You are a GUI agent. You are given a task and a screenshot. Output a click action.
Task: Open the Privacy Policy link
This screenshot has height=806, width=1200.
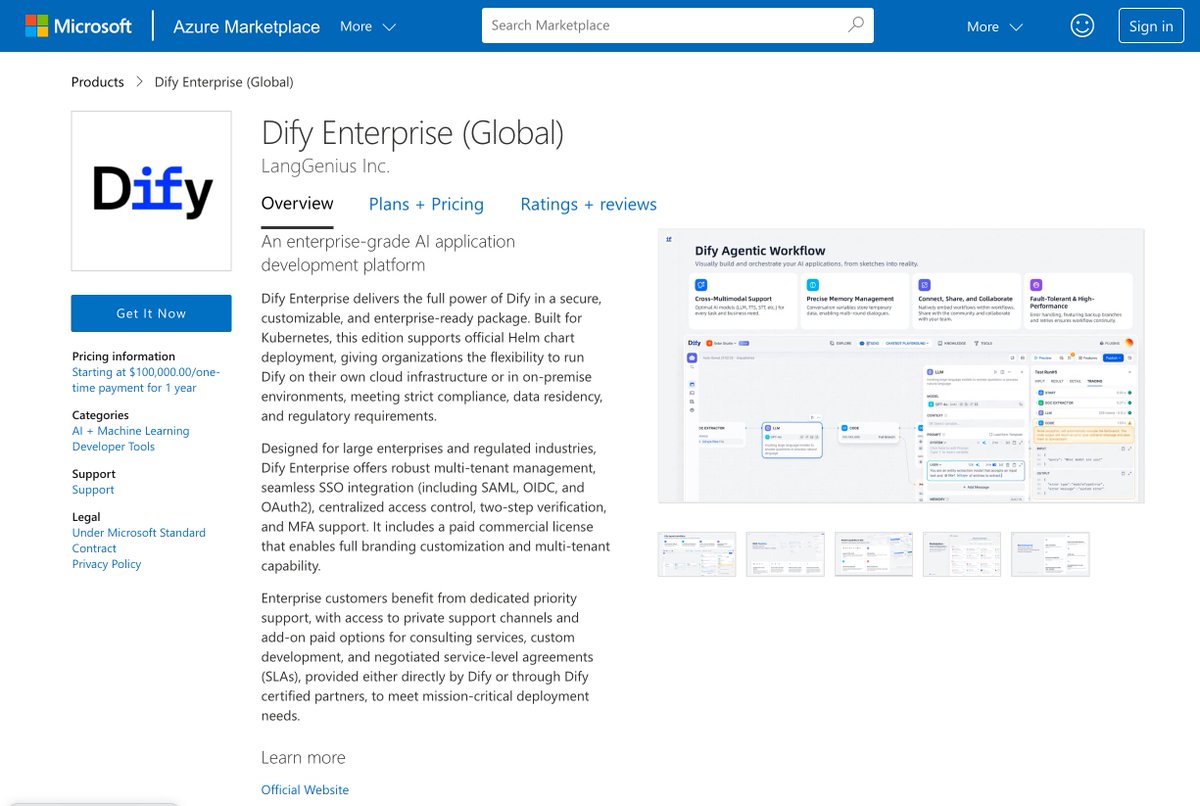(x=106, y=564)
